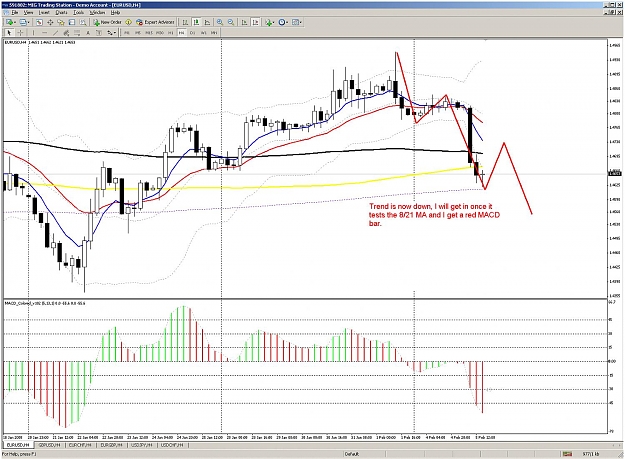
Task: Switch to the EURGBP,H4 chart tab
Action: [x=111, y=445]
